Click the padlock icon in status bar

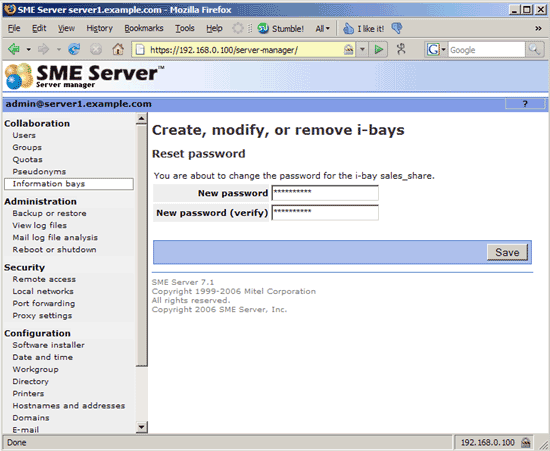pos(525,442)
